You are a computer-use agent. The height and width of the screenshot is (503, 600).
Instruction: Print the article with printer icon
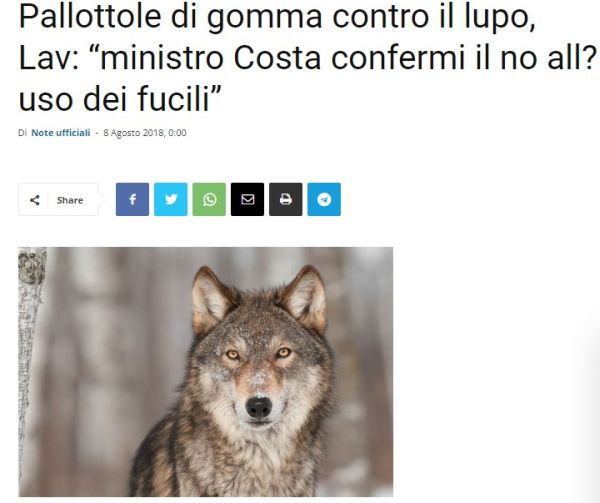coord(285,199)
